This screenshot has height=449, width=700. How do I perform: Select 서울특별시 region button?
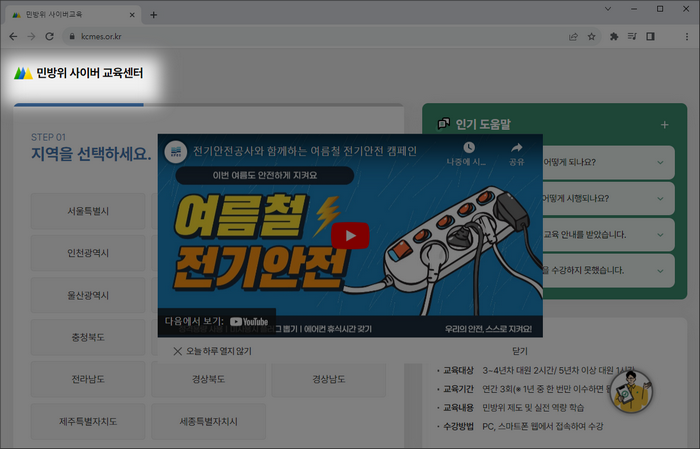click(x=88, y=212)
